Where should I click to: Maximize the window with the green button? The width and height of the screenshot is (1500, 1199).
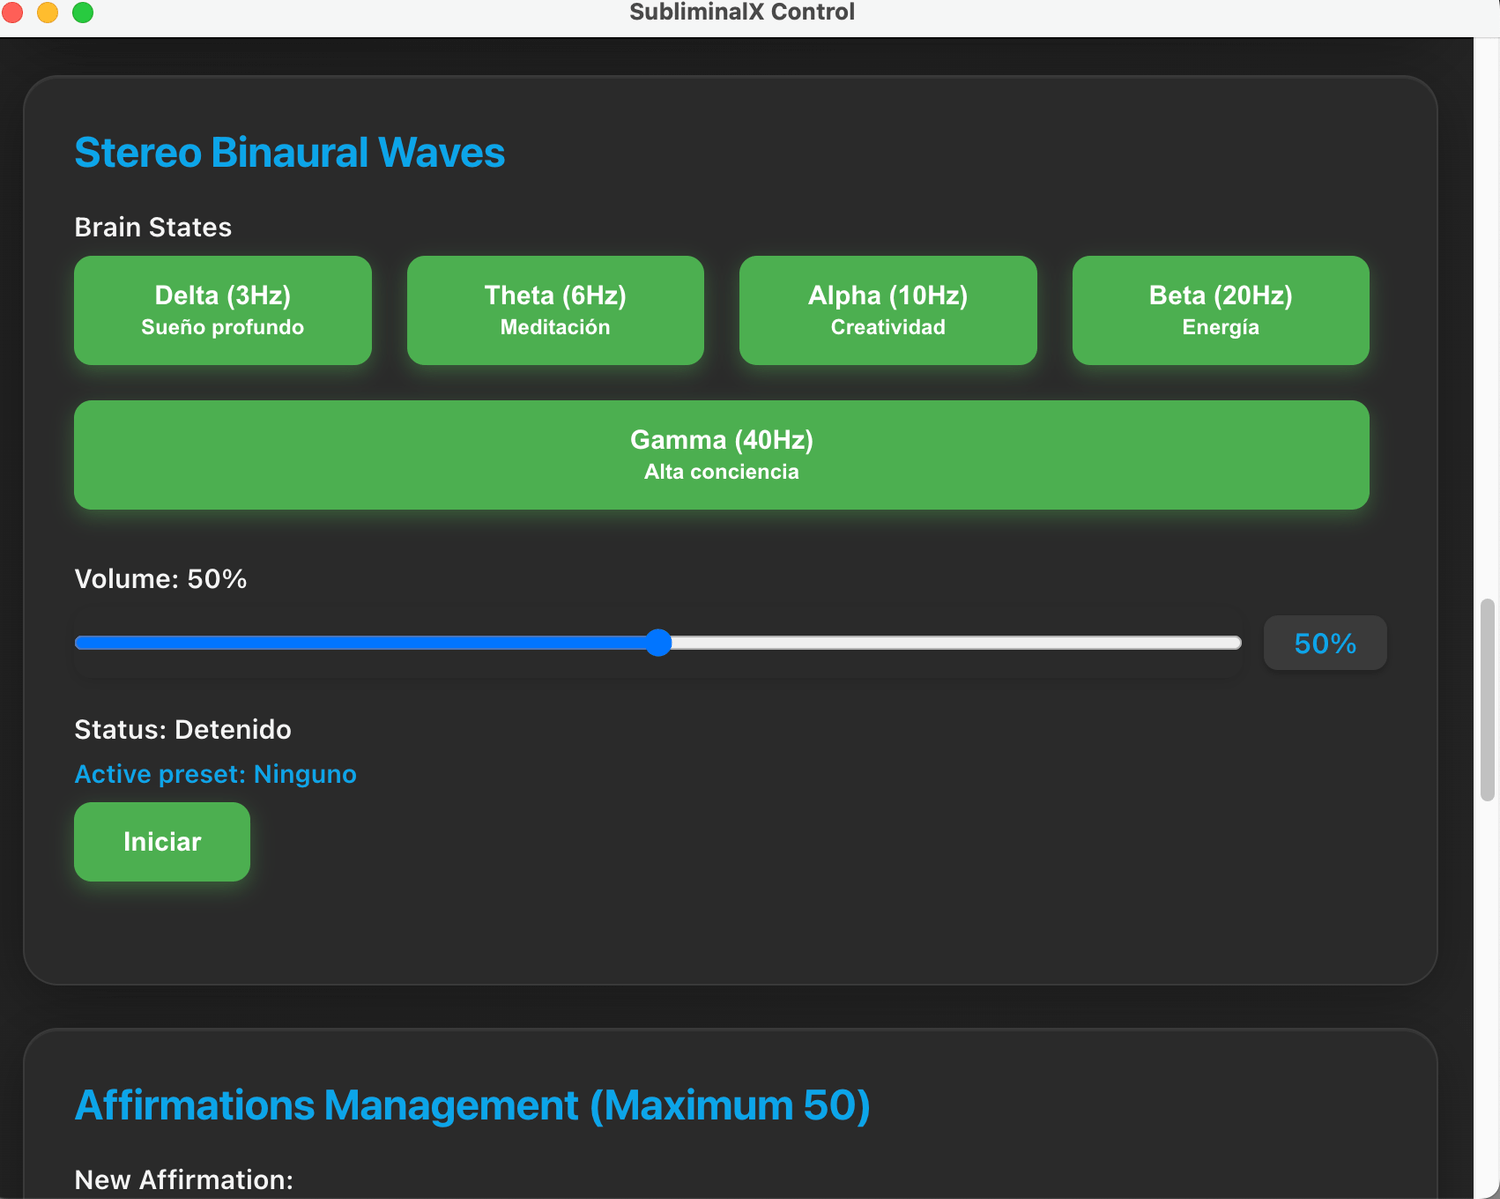point(83,12)
